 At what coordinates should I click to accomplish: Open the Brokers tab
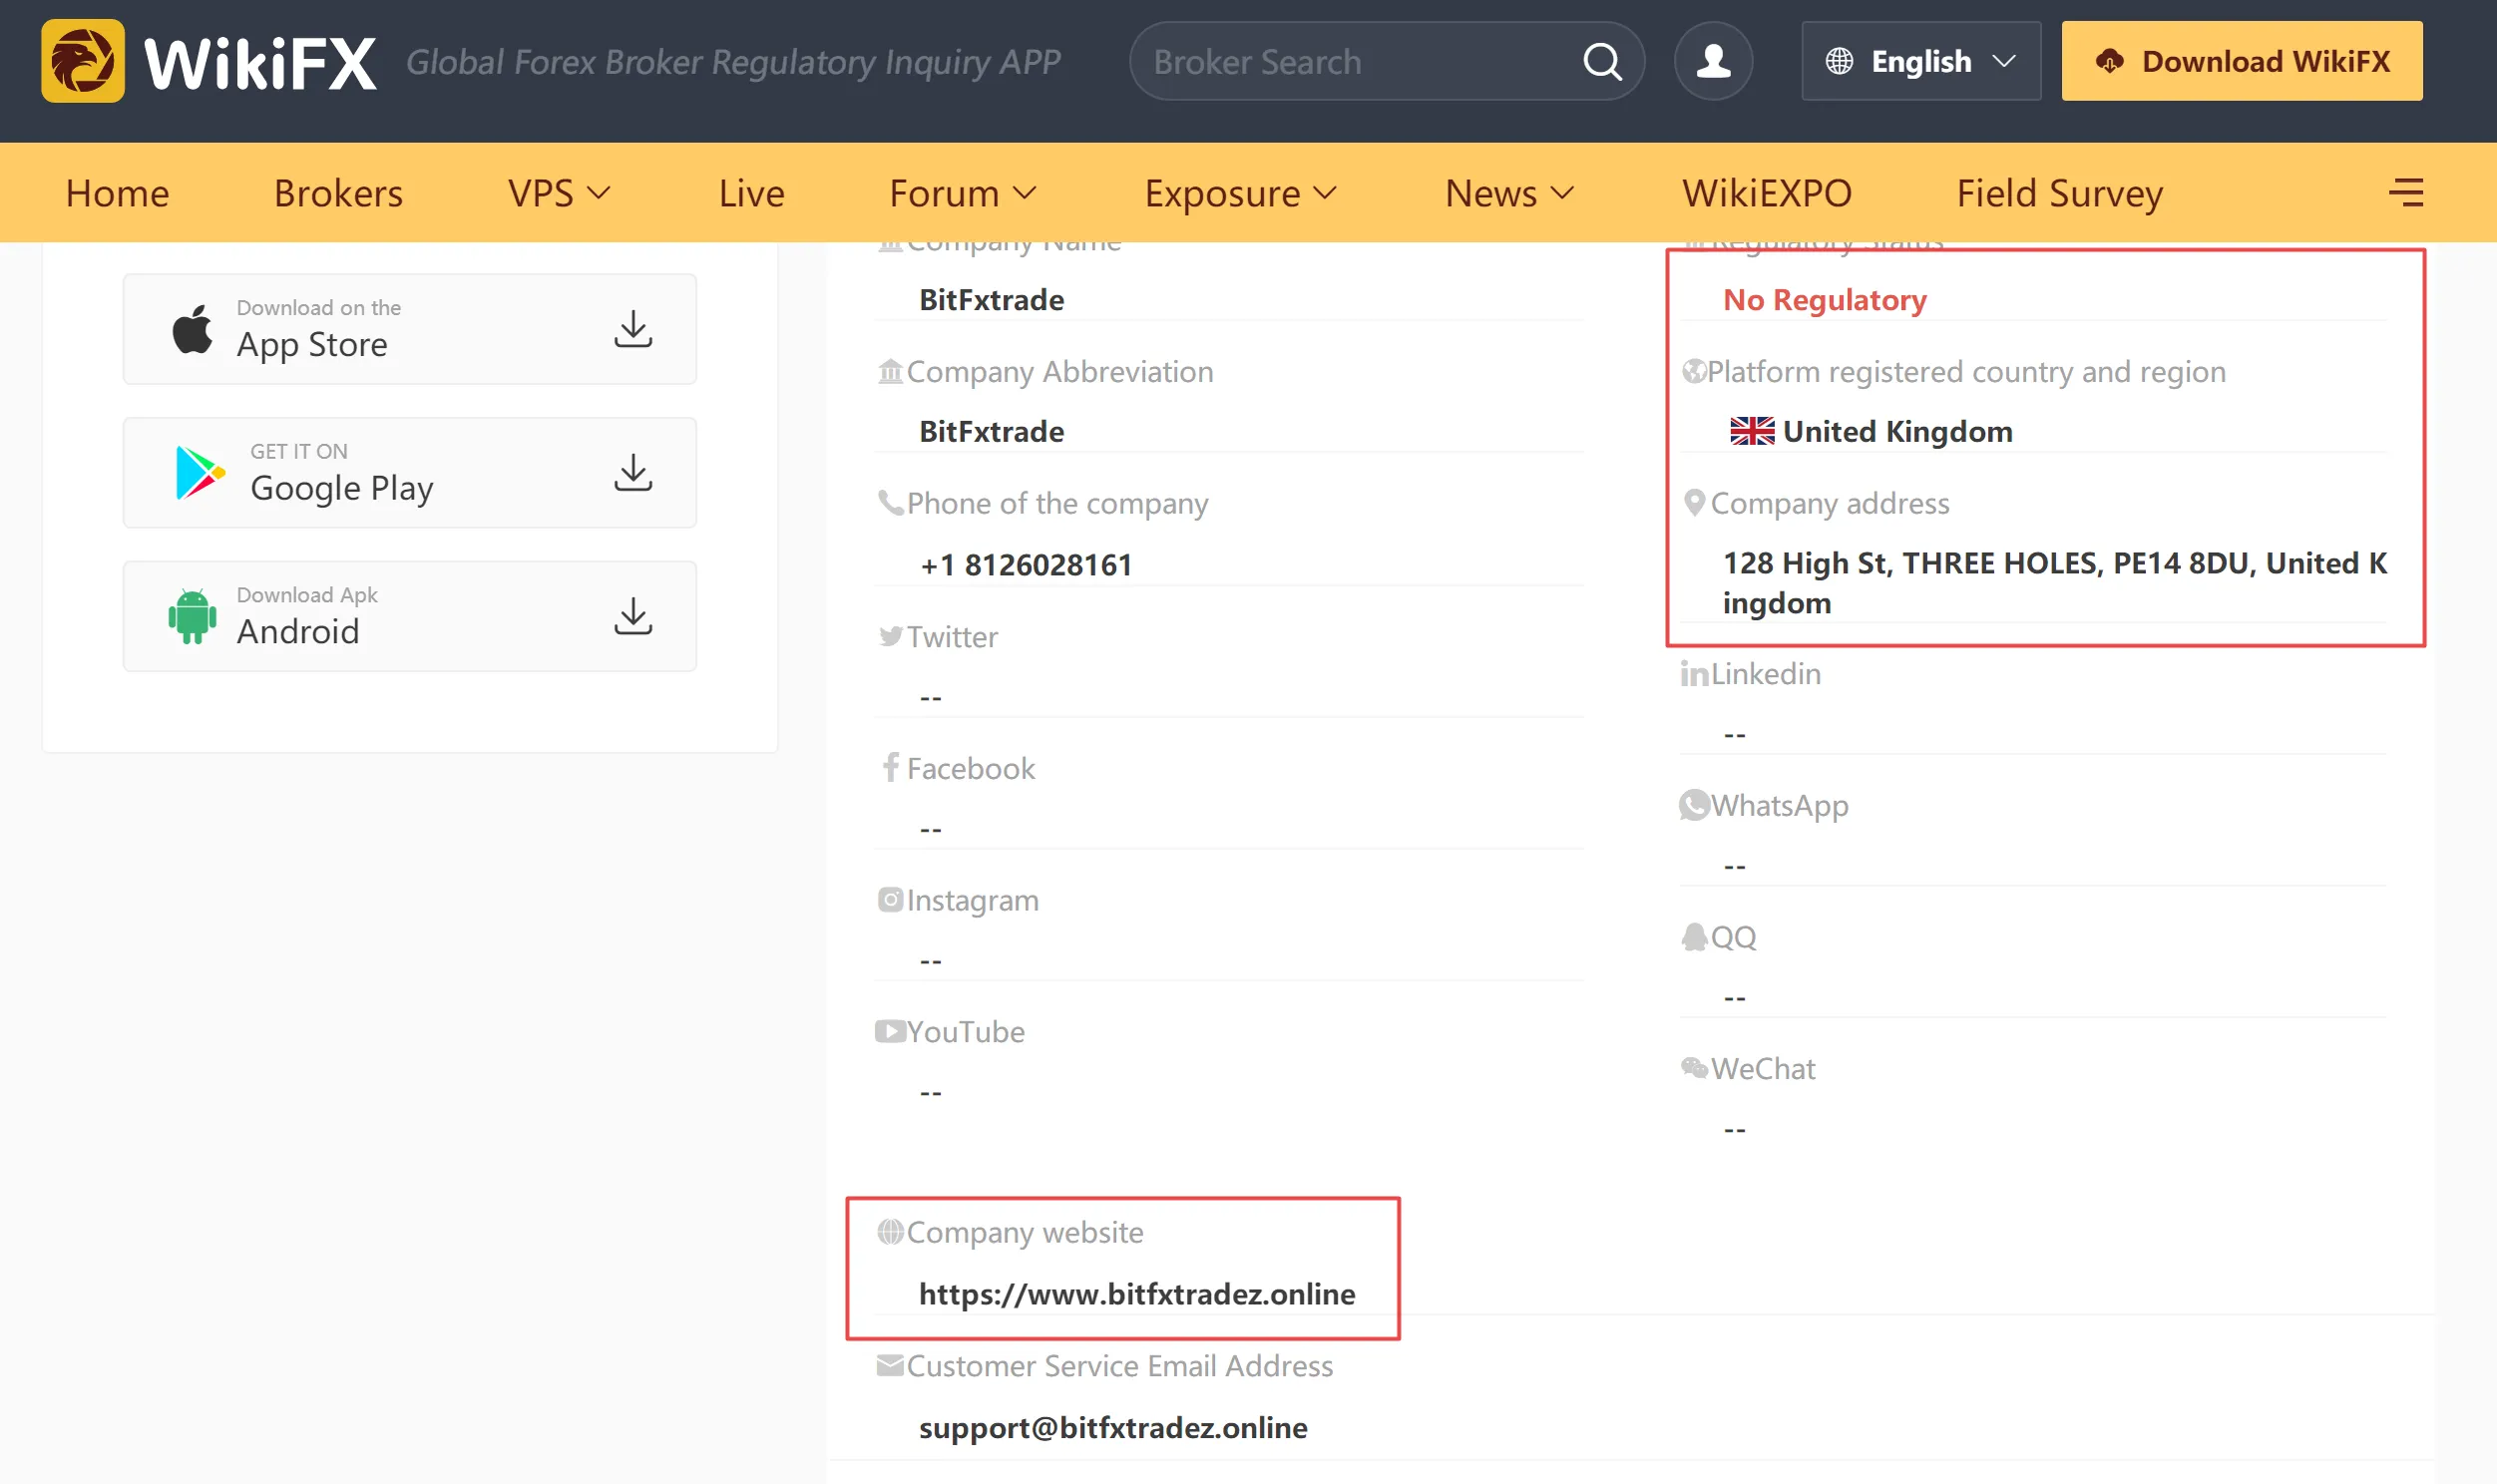[338, 192]
